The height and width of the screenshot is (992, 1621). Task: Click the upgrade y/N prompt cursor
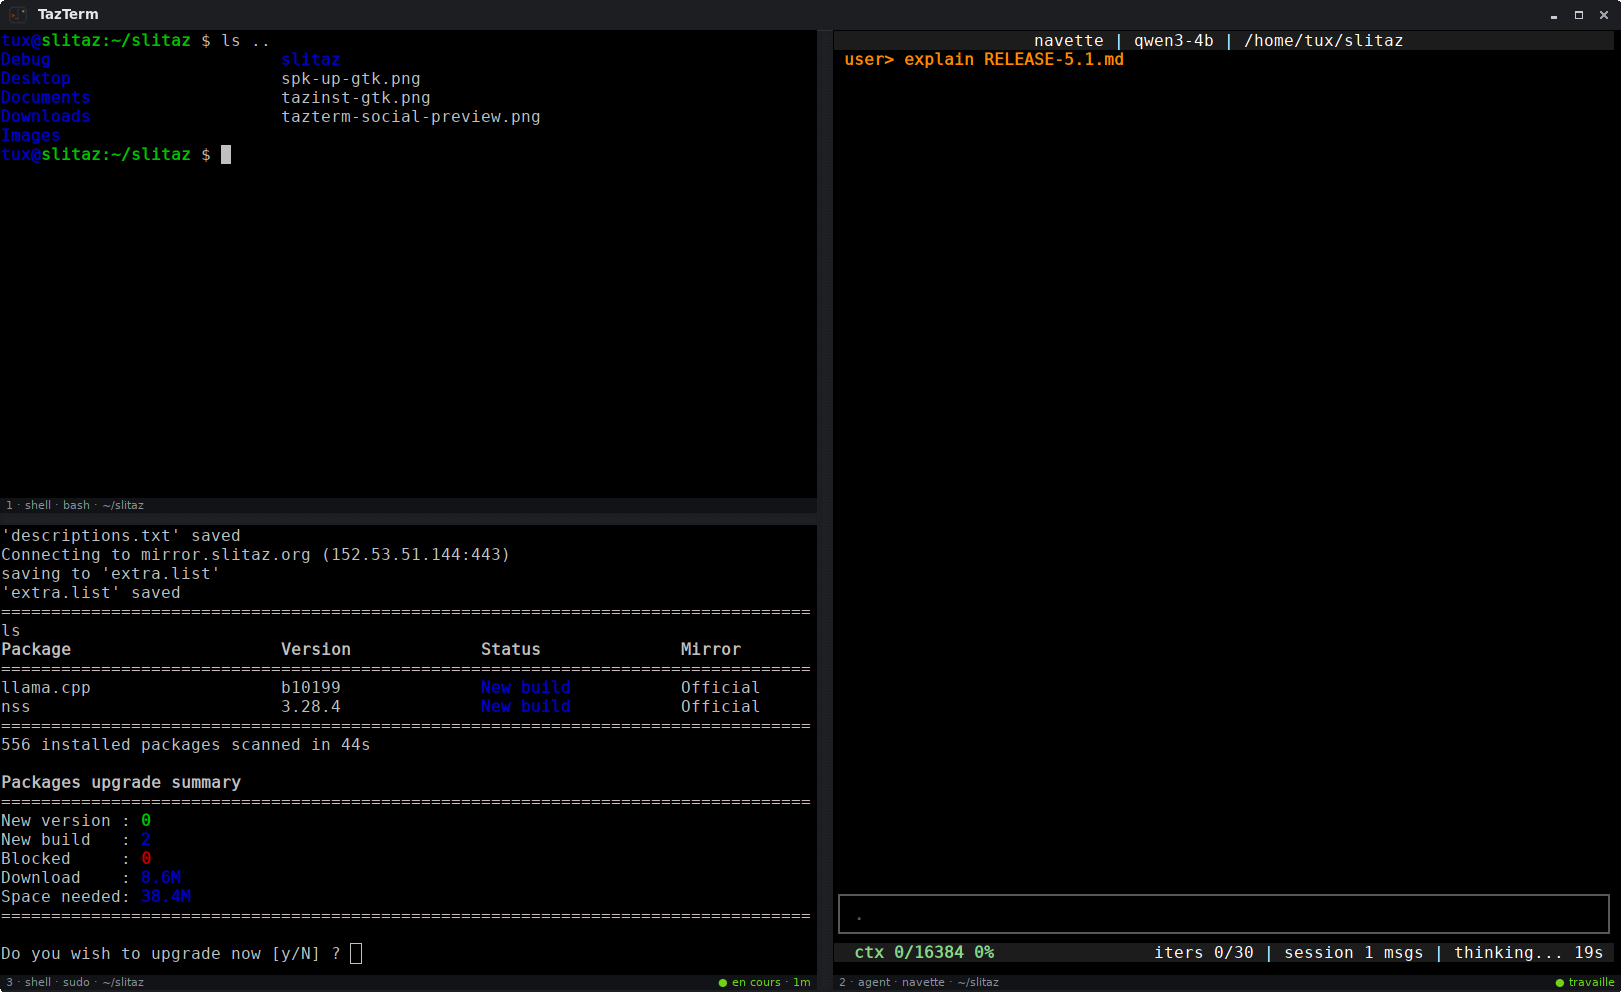pos(356,953)
